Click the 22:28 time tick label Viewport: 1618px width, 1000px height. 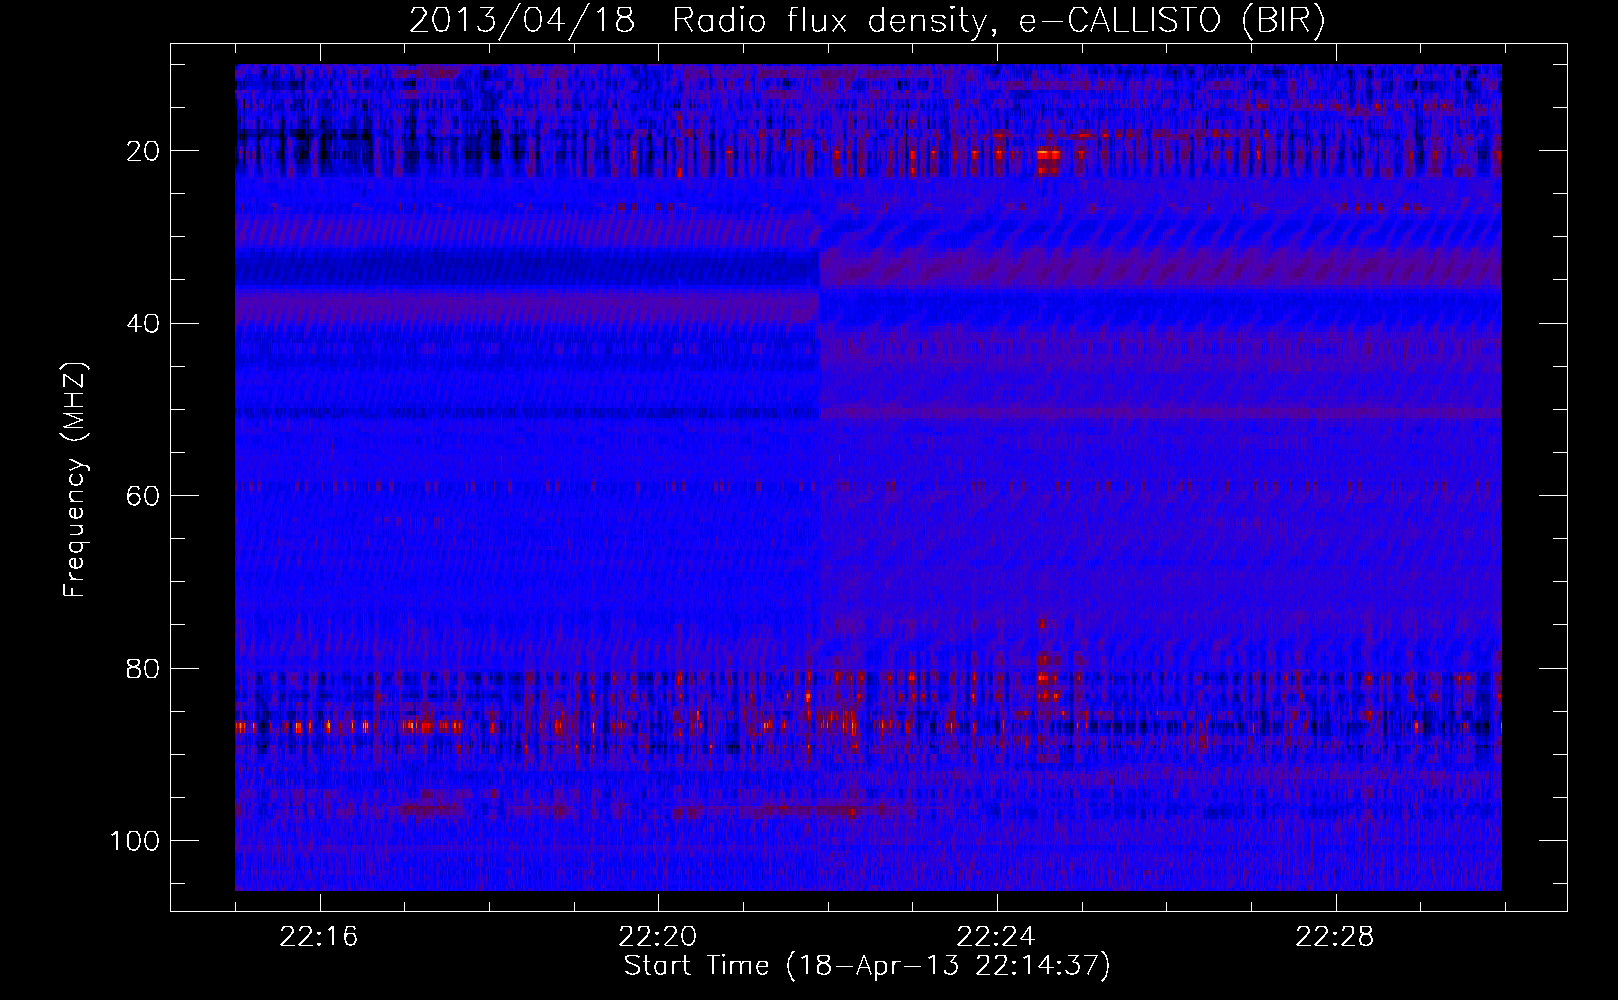point(1335,937)
